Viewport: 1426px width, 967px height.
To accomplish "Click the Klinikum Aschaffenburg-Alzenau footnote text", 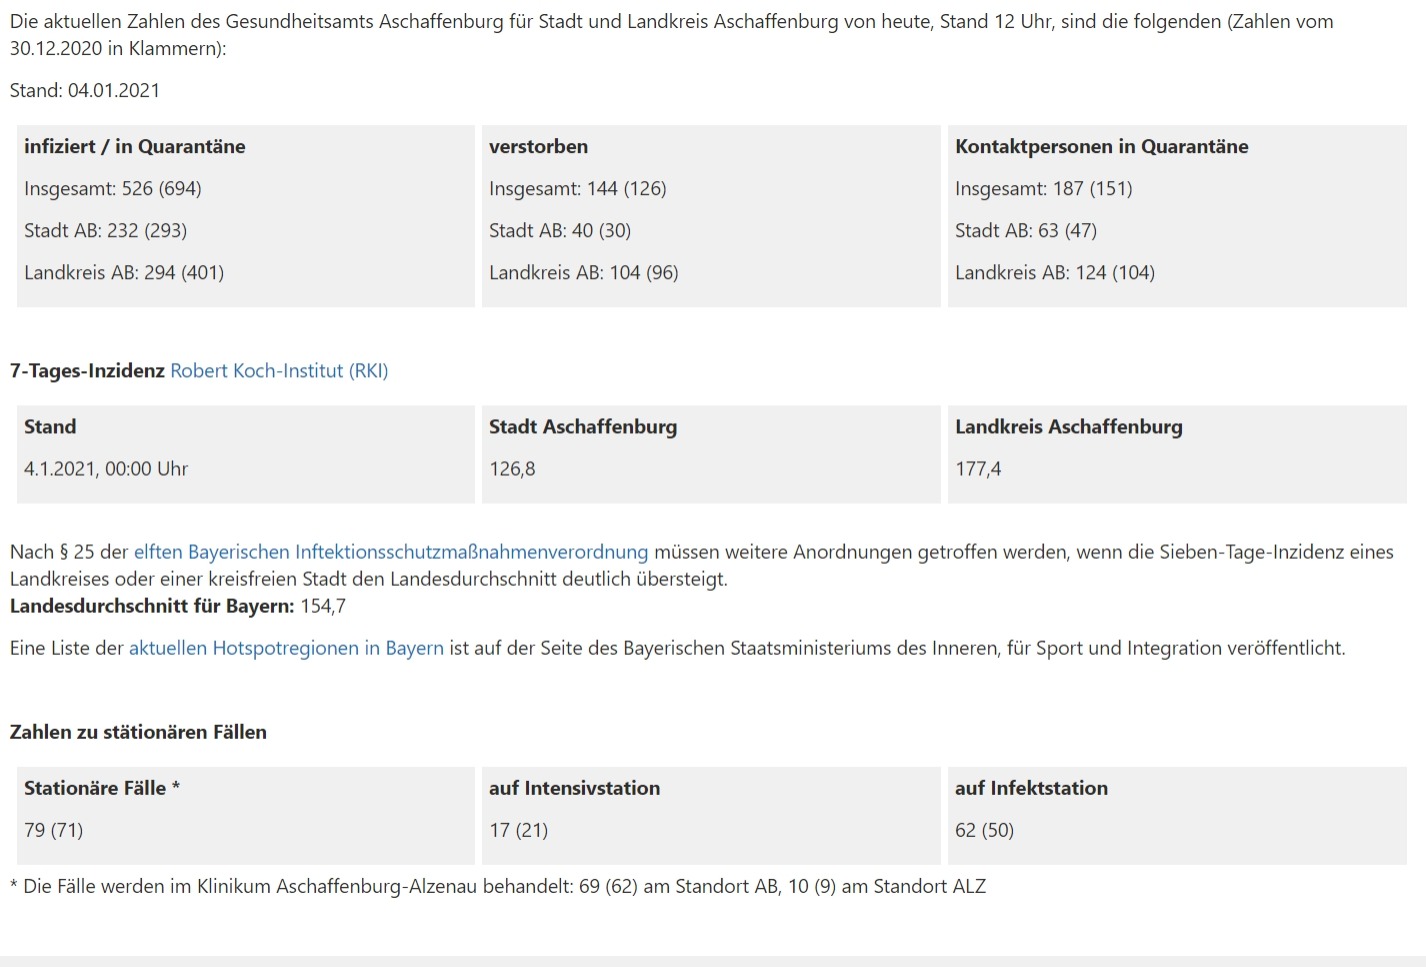I will (498, 886).
